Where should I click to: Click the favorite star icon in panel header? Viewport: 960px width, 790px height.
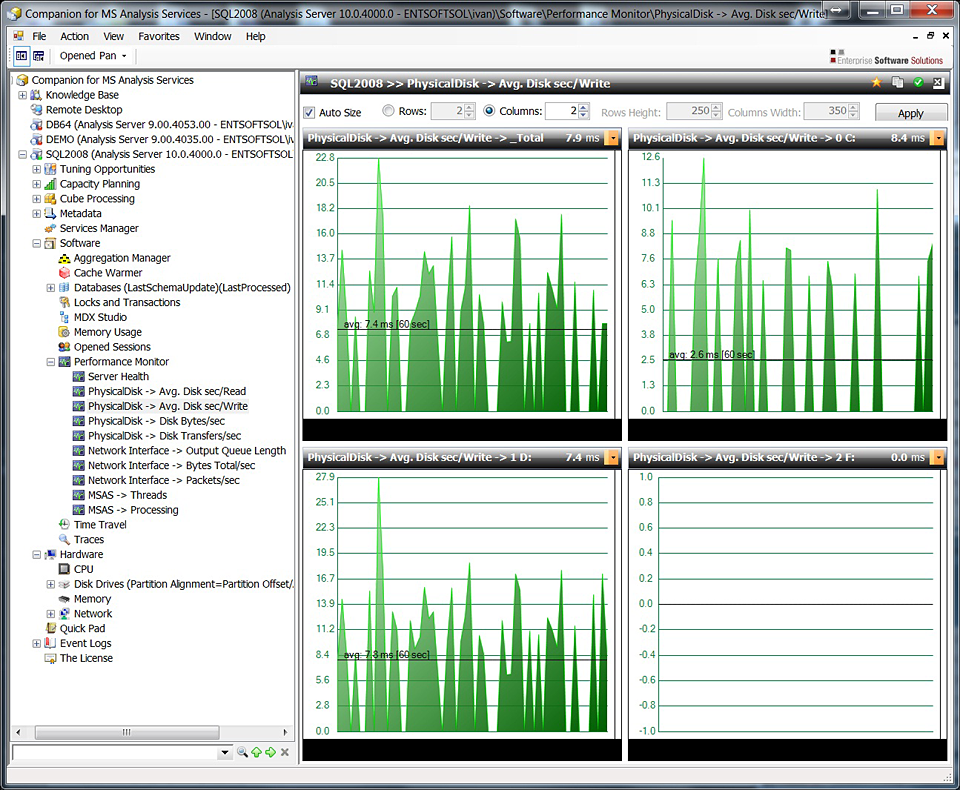(877, 83)
